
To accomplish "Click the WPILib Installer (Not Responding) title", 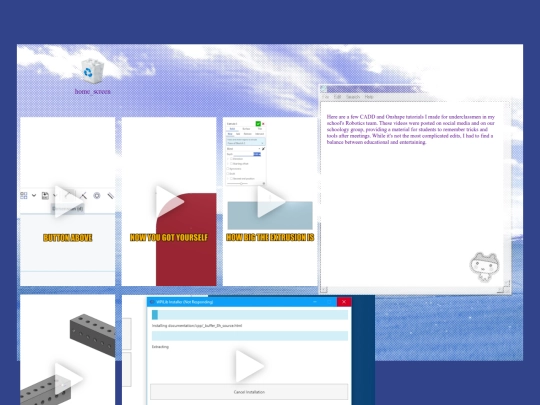I will (184, 302).
